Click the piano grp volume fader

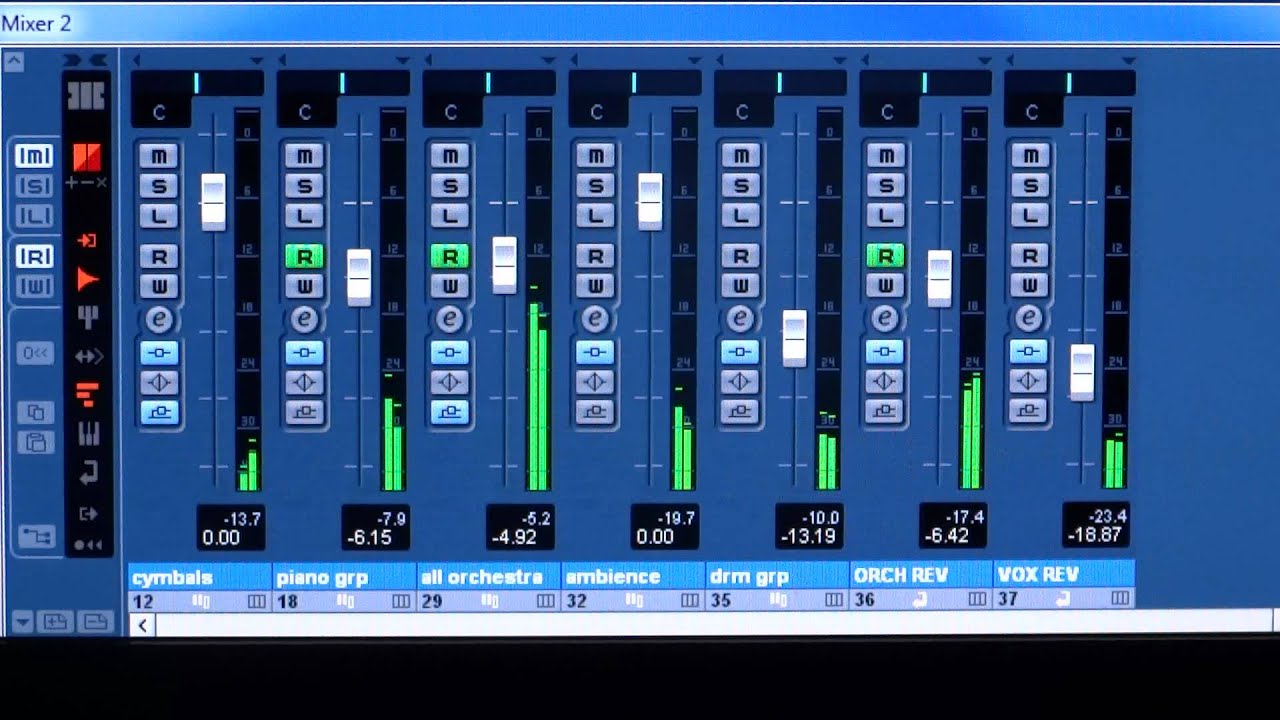[x=358, y=277]
